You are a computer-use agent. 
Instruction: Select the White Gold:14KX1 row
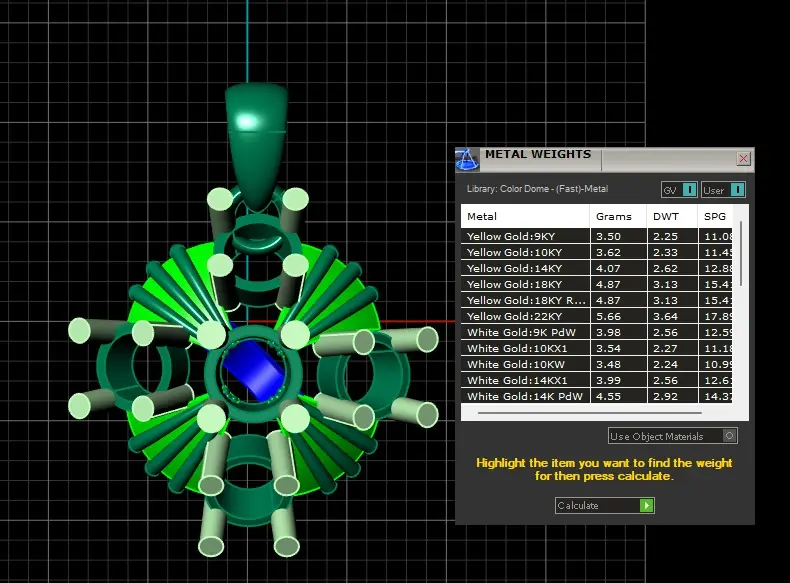point(597,380)
